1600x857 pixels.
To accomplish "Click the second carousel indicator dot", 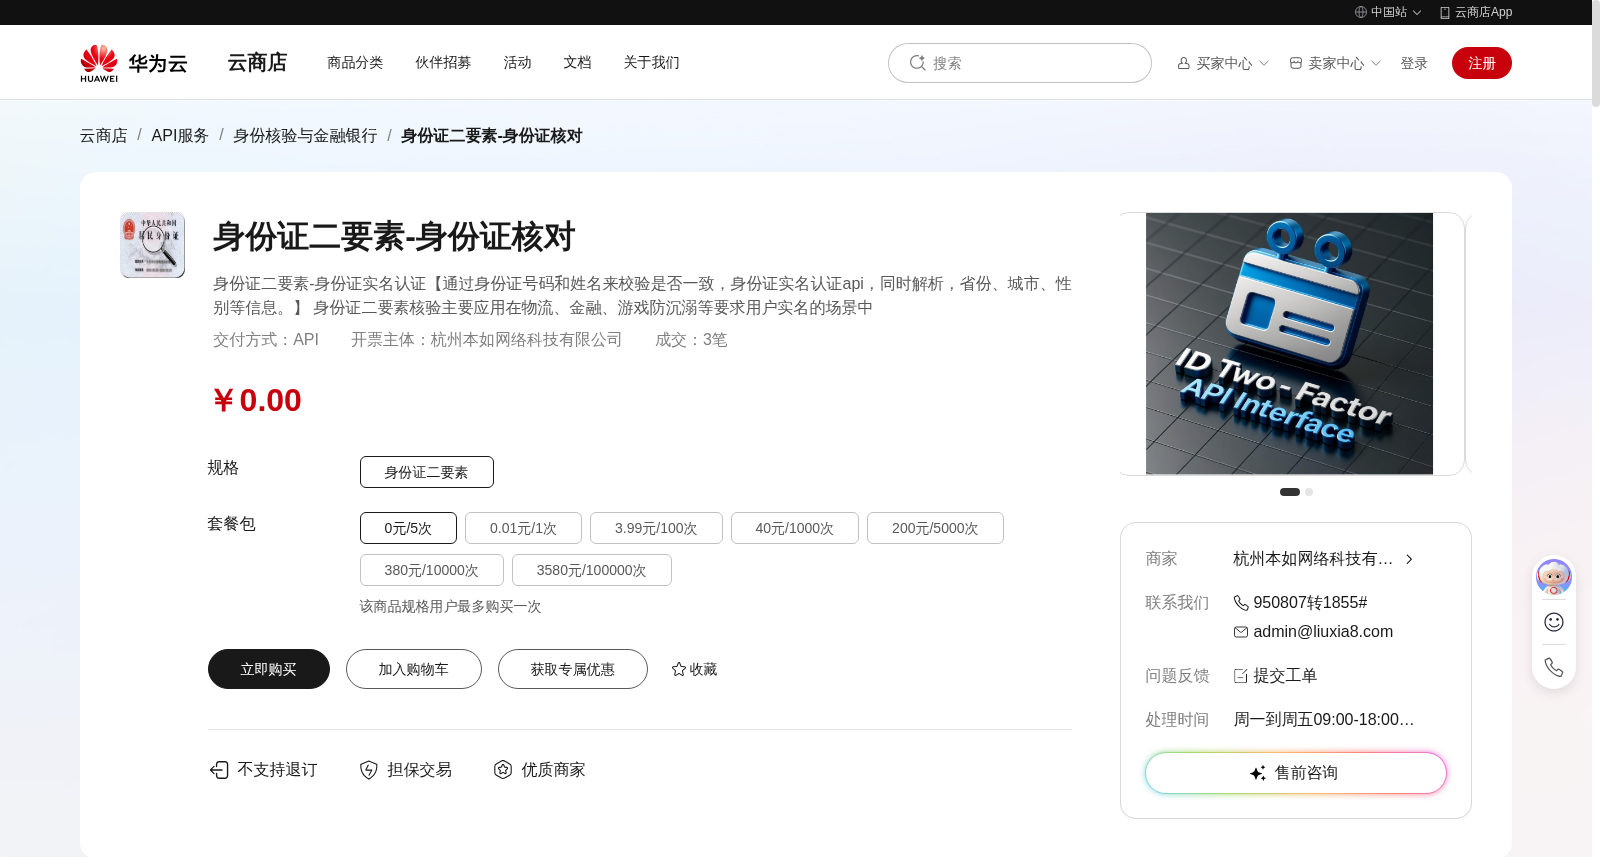I will [x=1309, y=492].
